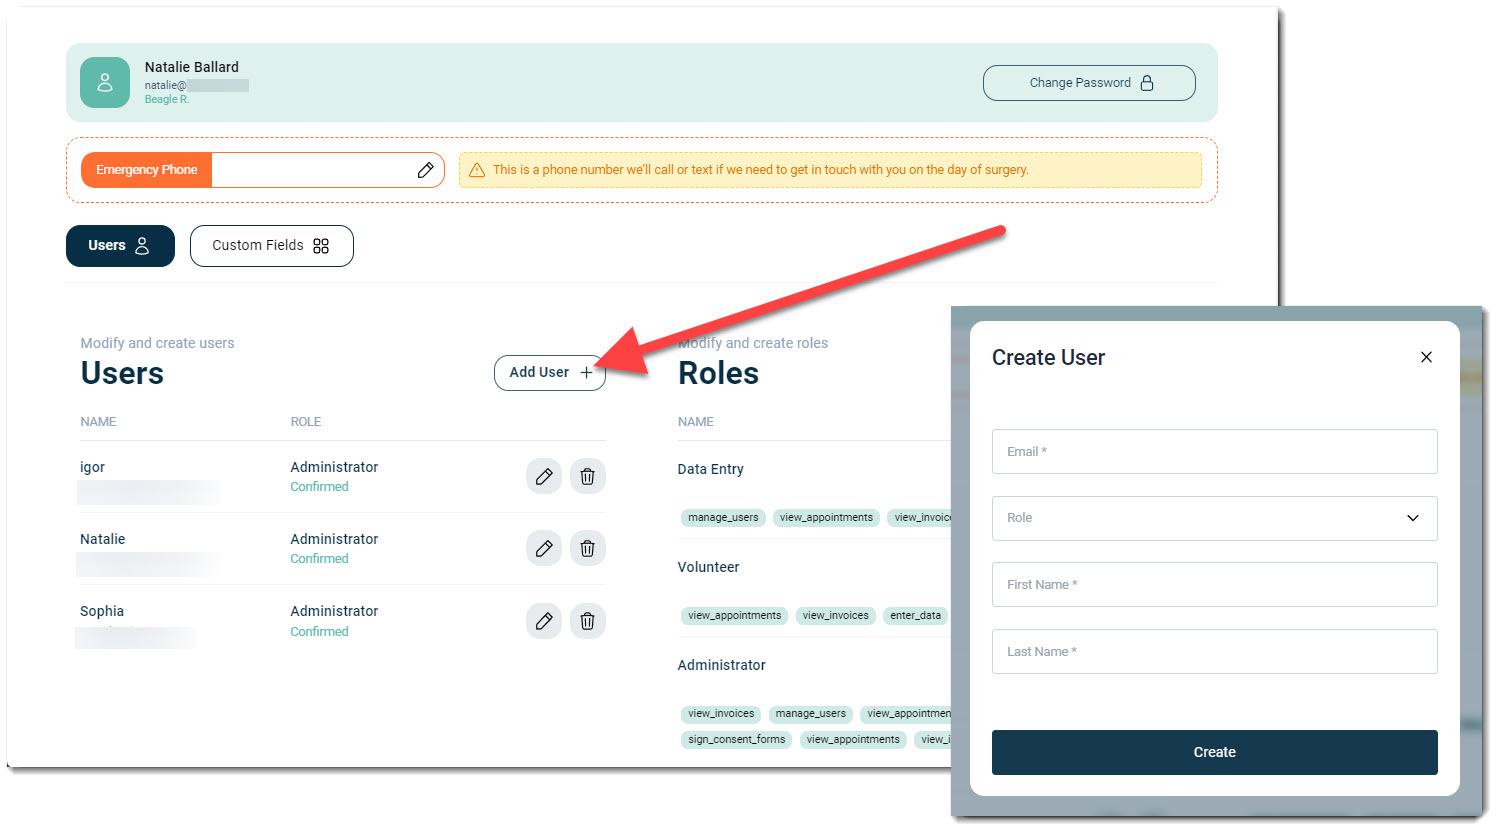Click into the First Name field
The image size is (1505, 839).
pyautogui.click(x=1213, y=585)
